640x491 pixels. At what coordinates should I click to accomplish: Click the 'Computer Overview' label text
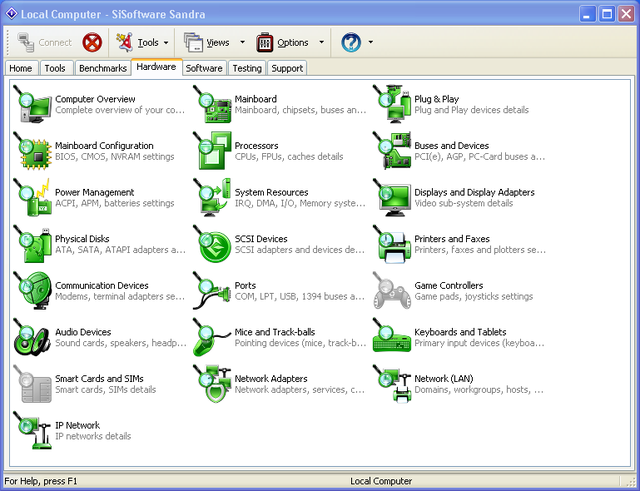(95, 99)
